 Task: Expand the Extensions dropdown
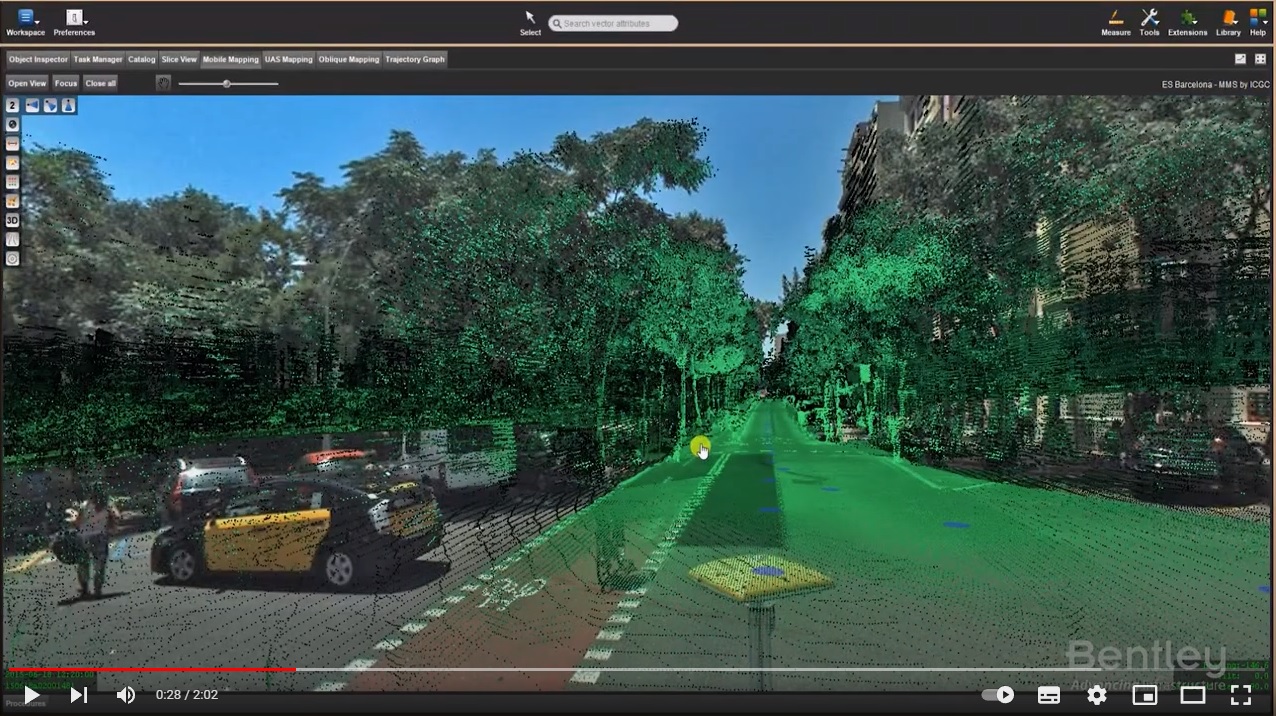(1187, 18)
